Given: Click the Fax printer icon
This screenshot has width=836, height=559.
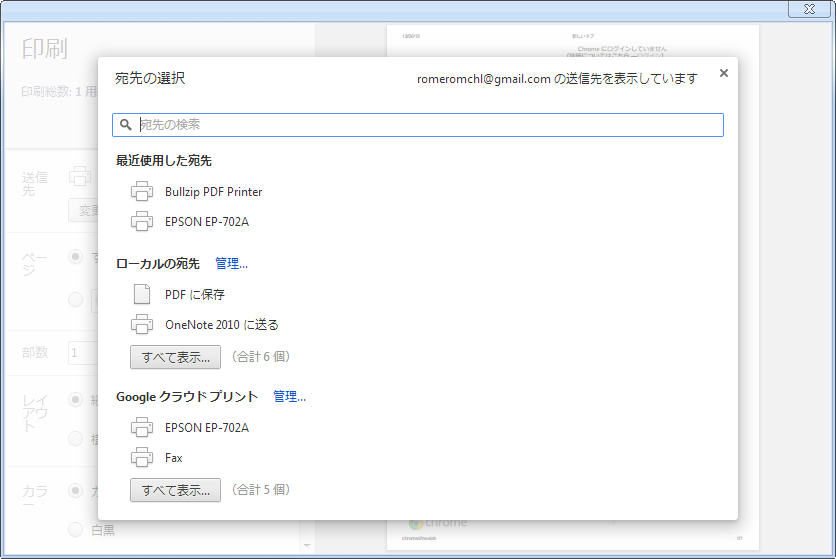Looking at the screenshot, I should click(142, 457).
